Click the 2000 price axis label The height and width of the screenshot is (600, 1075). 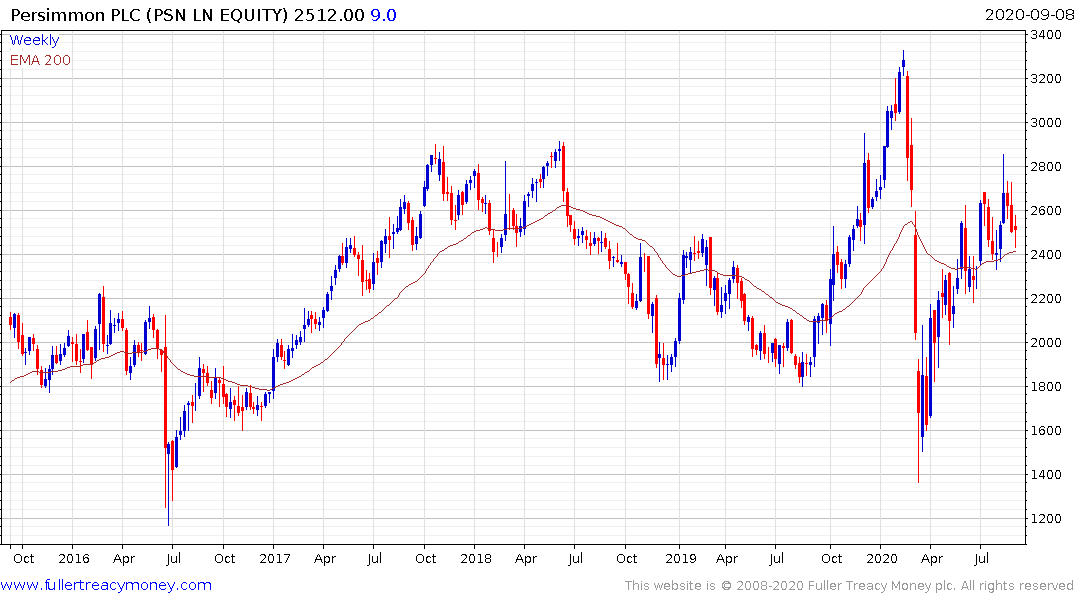click(1046, 343)
